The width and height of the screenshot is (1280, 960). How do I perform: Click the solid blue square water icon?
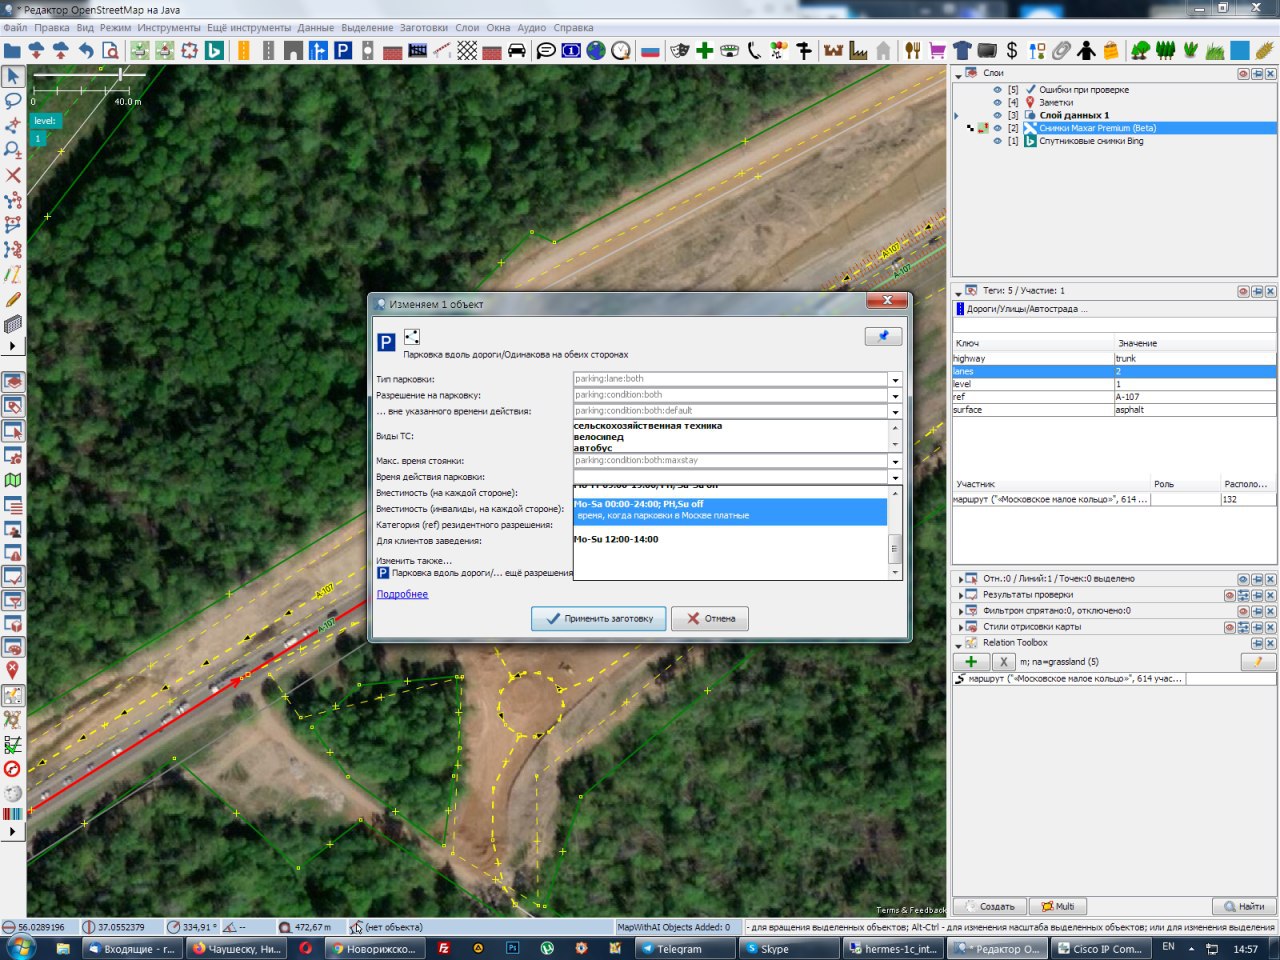tap(1240, 50)
